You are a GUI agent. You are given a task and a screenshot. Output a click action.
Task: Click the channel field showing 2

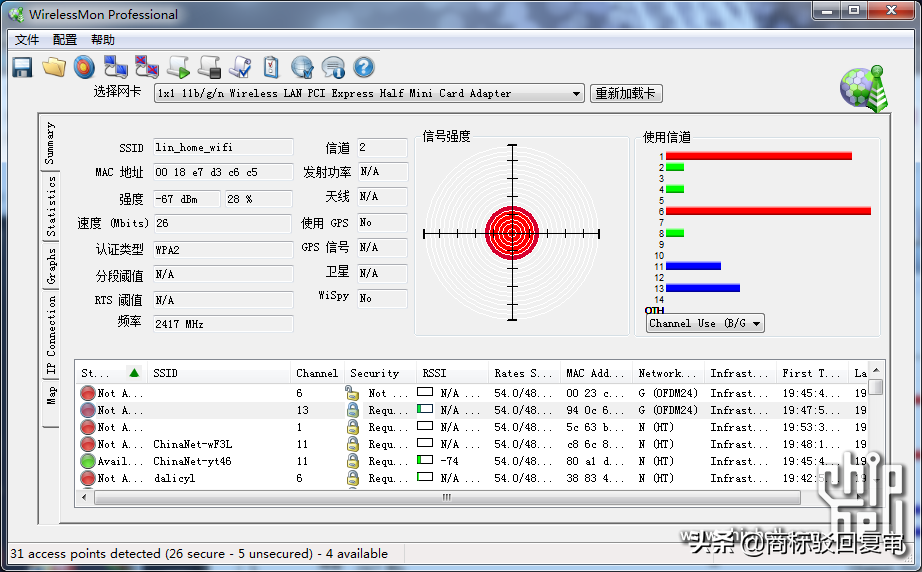[x=382, y=148]
